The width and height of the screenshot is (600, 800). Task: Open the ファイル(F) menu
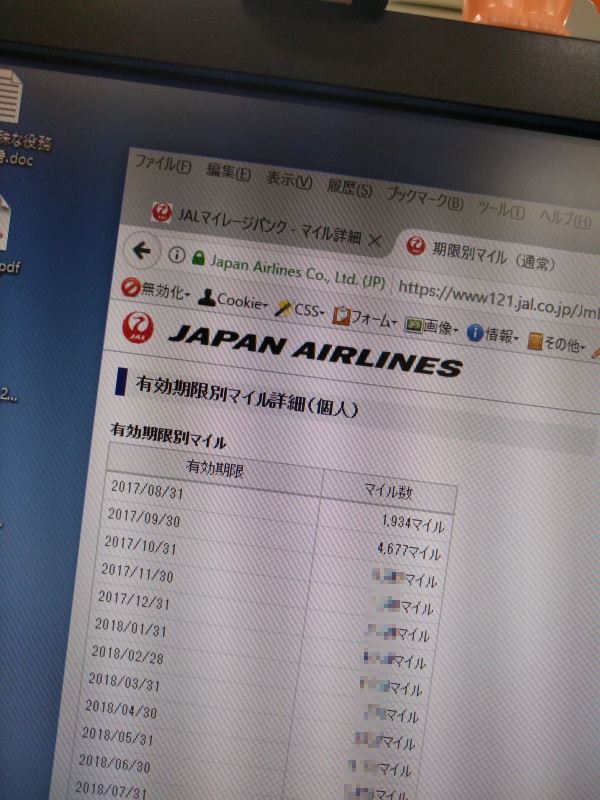163,164
